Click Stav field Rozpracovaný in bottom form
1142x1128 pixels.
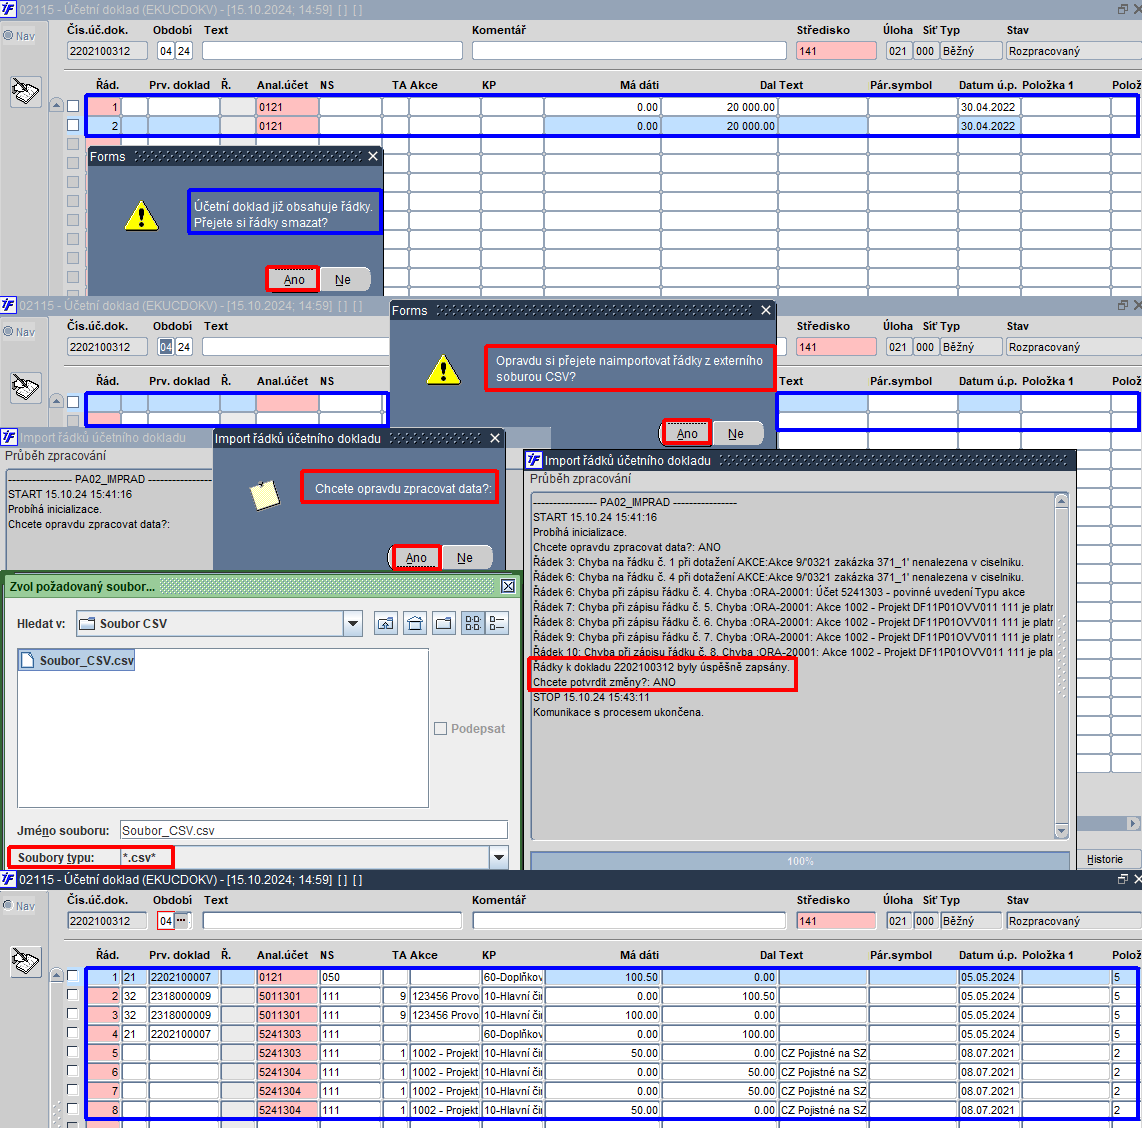click(1074, 920)
